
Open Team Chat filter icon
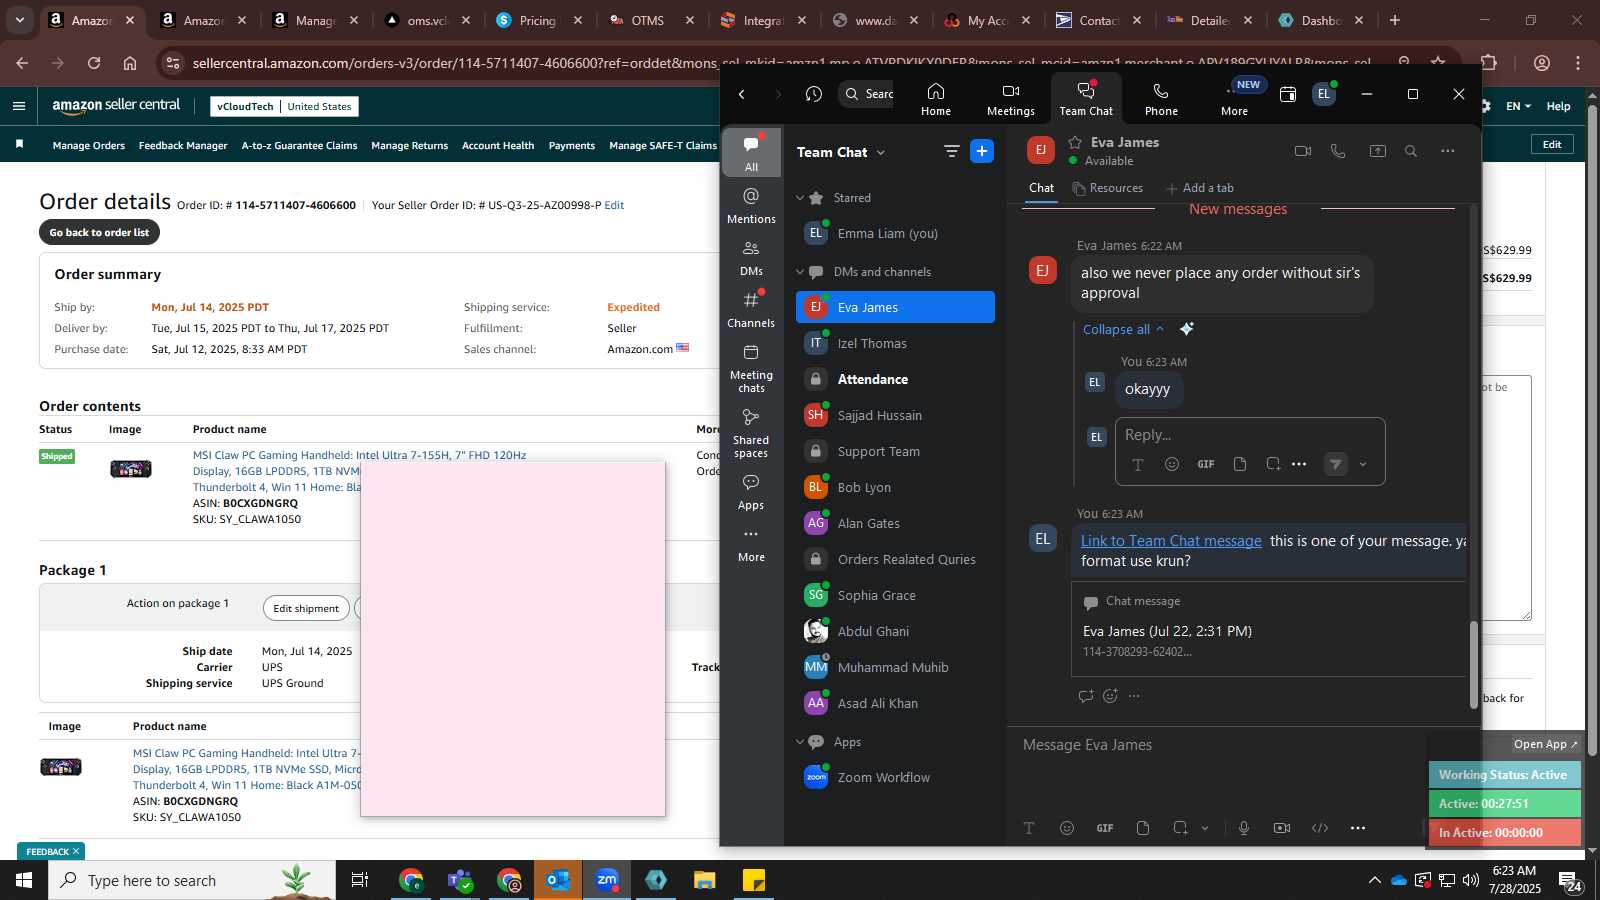[951, 151]
